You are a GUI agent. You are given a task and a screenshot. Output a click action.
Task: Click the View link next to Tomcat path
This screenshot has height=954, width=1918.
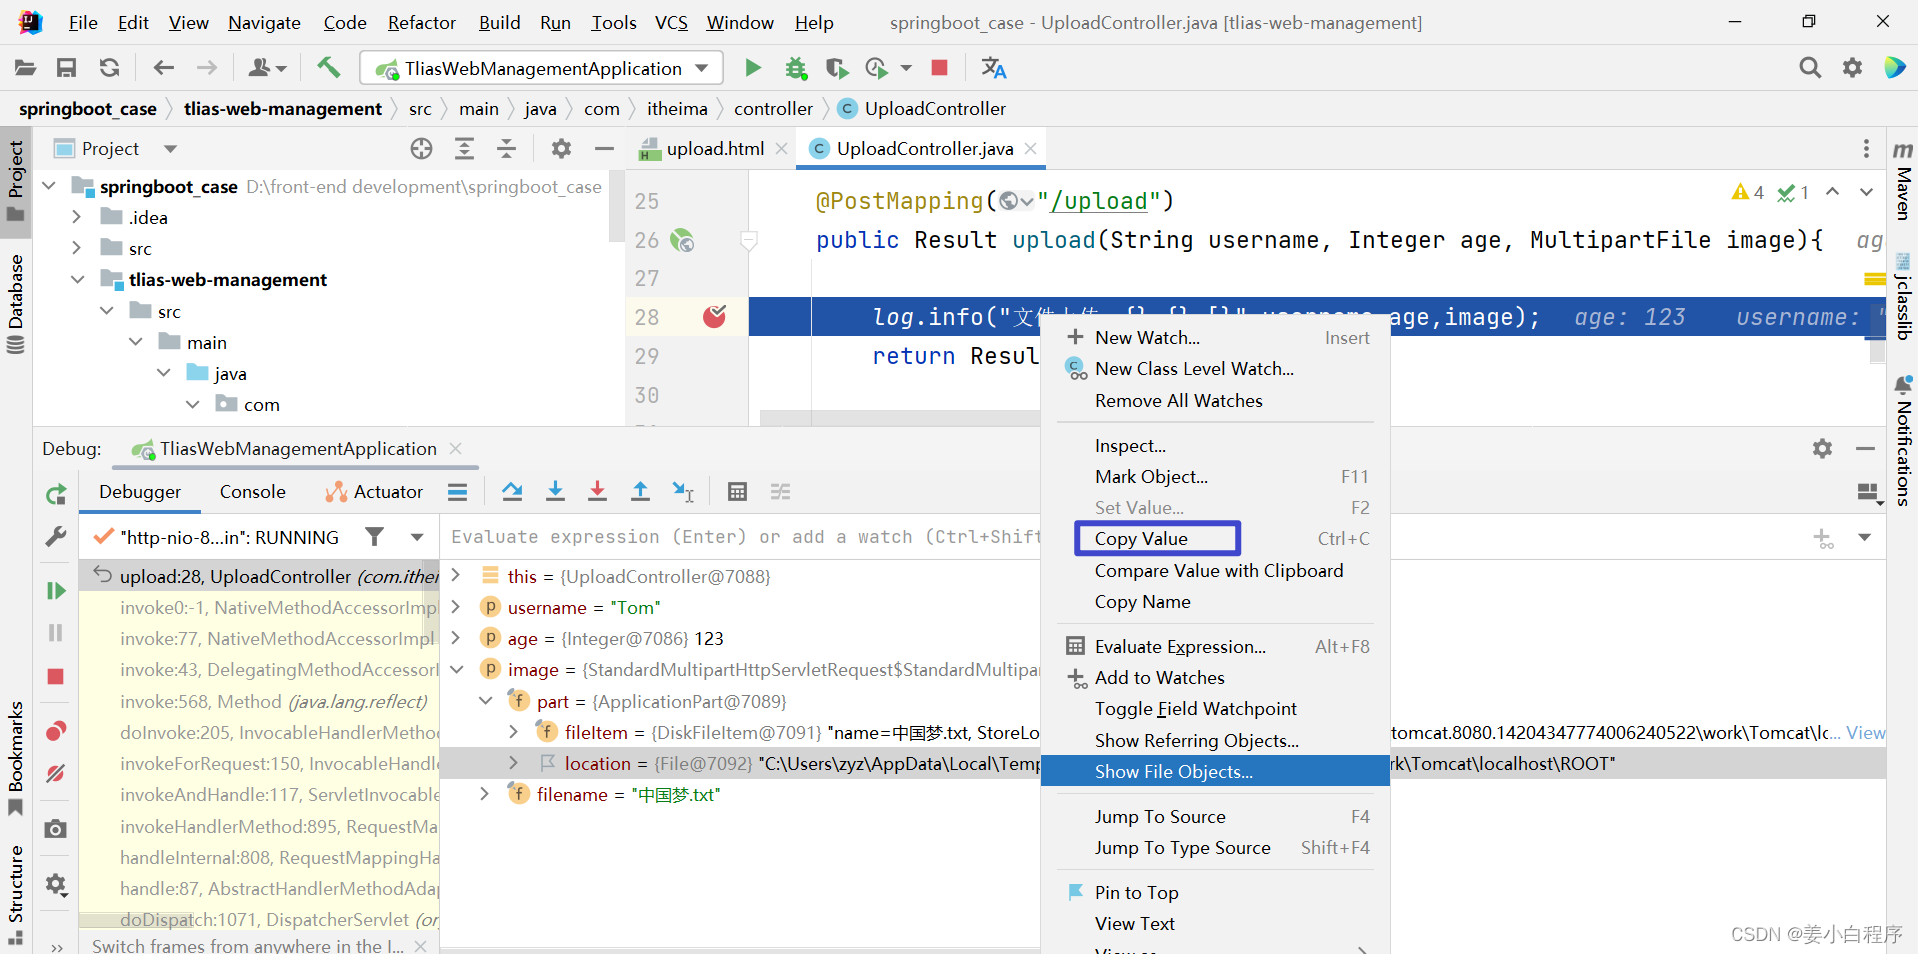click(1864, 732)
